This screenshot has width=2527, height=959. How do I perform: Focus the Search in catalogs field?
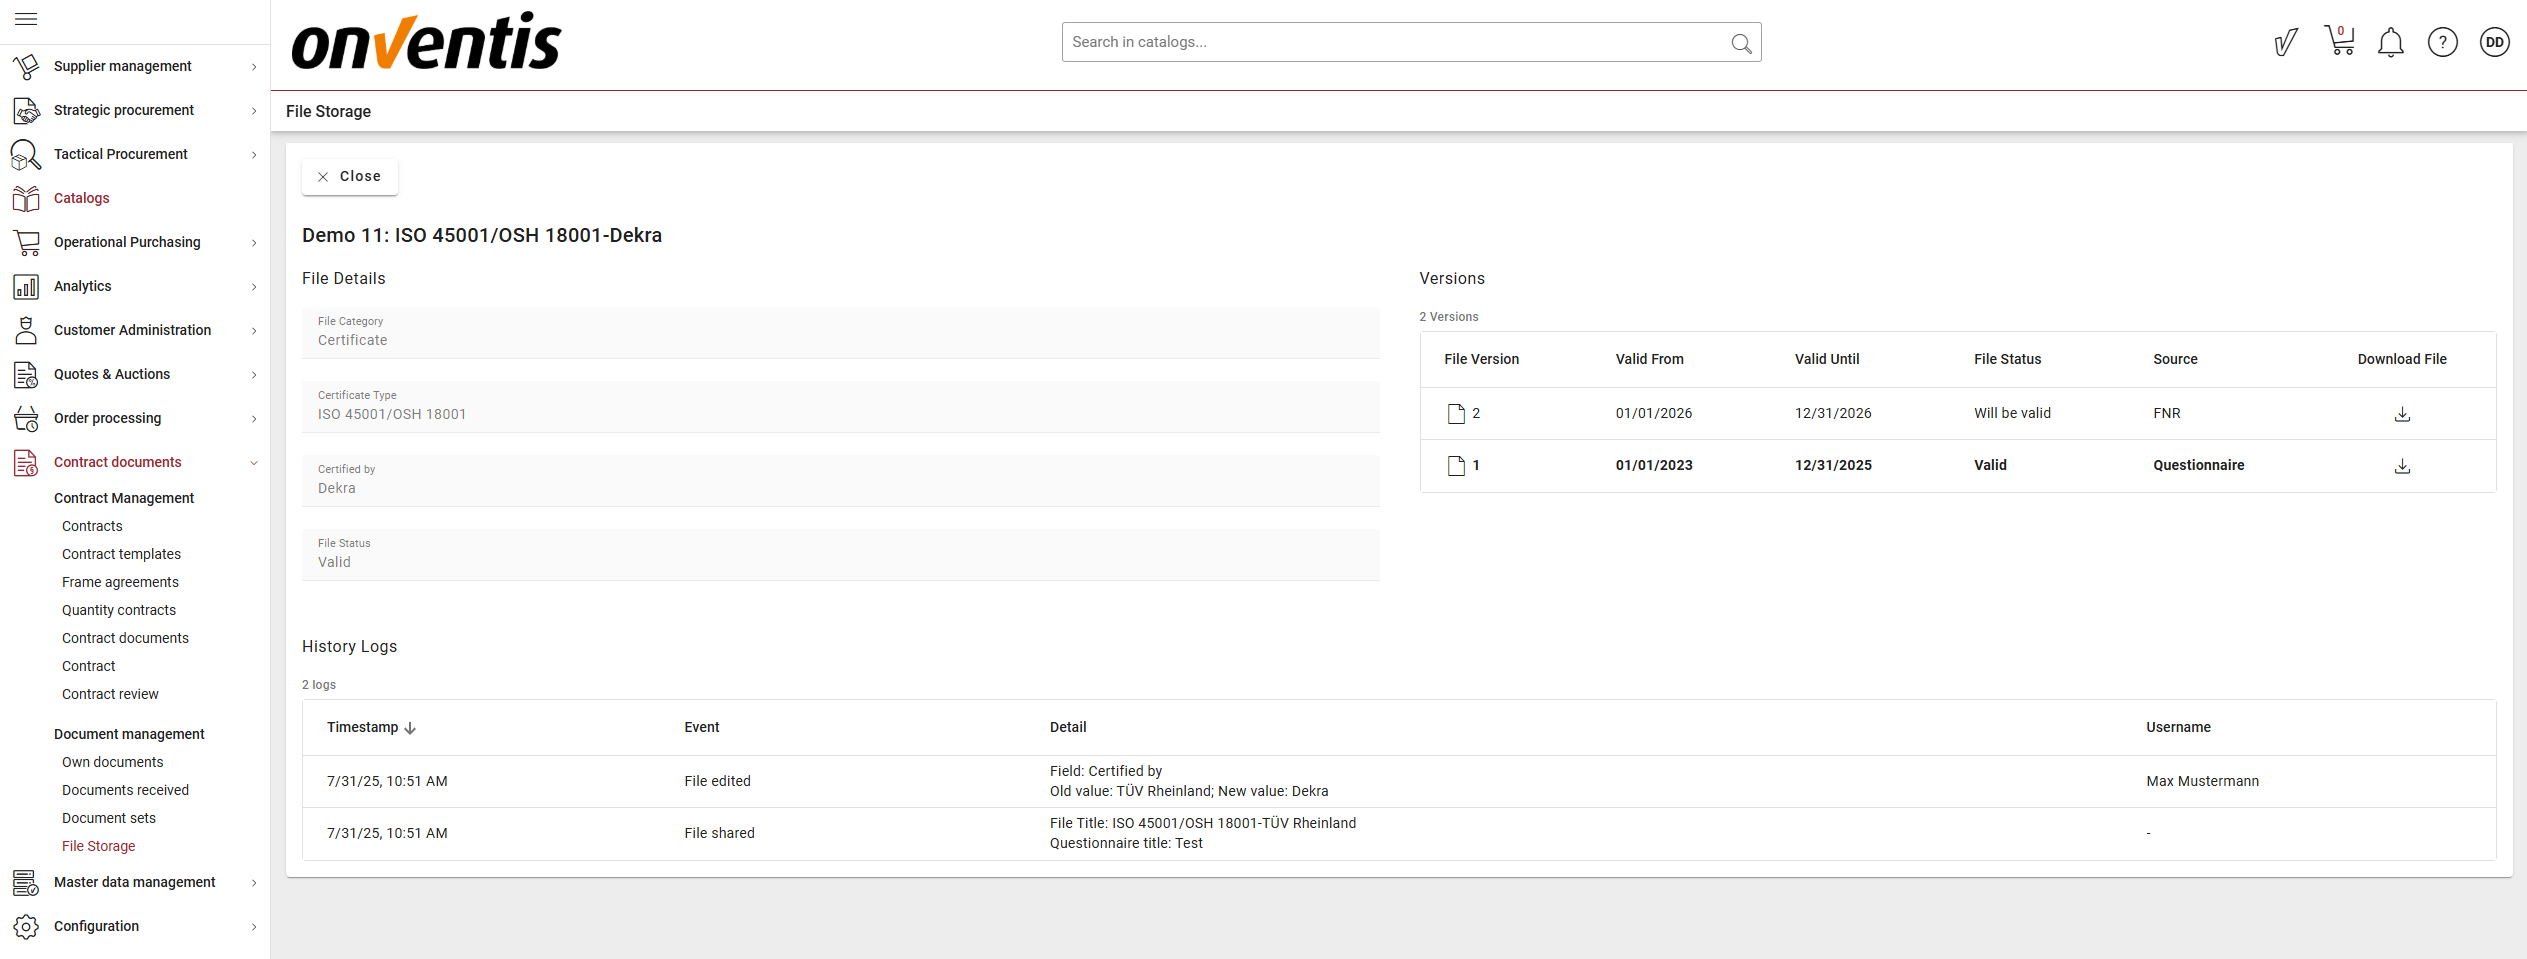tap(1395, 42)
